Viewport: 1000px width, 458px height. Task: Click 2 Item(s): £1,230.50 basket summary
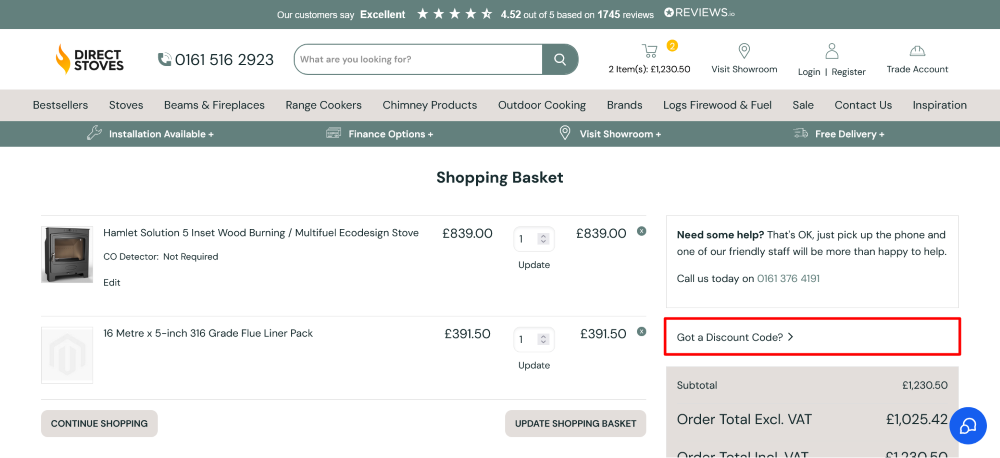pyautogui.click(x=649, y=70)
